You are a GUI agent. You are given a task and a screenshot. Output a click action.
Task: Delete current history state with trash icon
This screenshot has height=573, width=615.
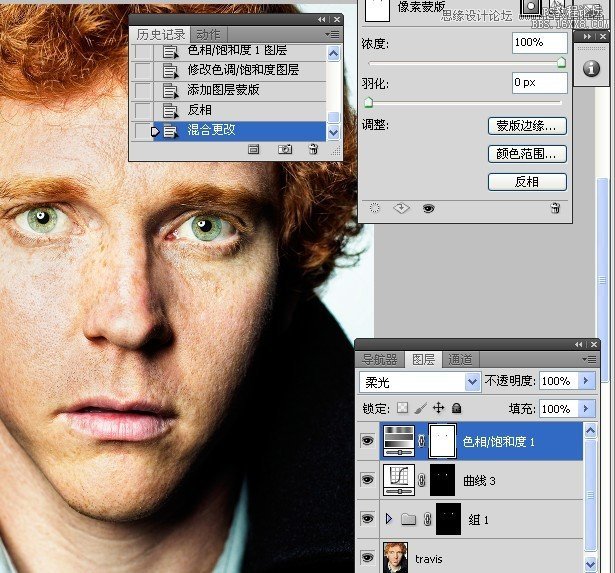coord(313,149)
